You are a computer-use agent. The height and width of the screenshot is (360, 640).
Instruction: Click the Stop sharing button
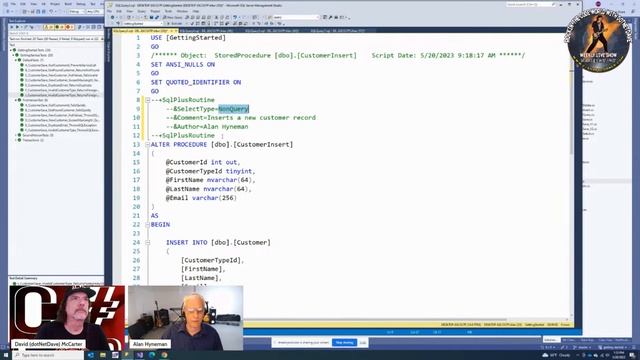pos(344,342)
